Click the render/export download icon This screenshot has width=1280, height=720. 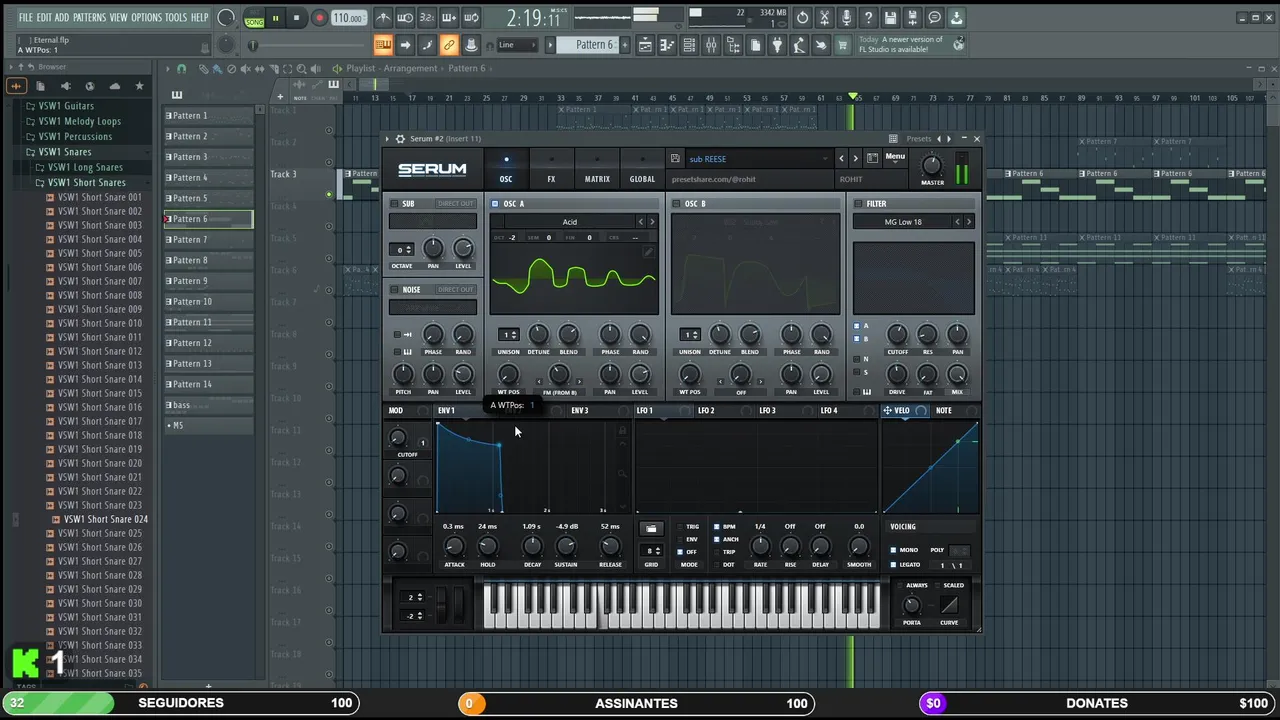coord(956,18)
